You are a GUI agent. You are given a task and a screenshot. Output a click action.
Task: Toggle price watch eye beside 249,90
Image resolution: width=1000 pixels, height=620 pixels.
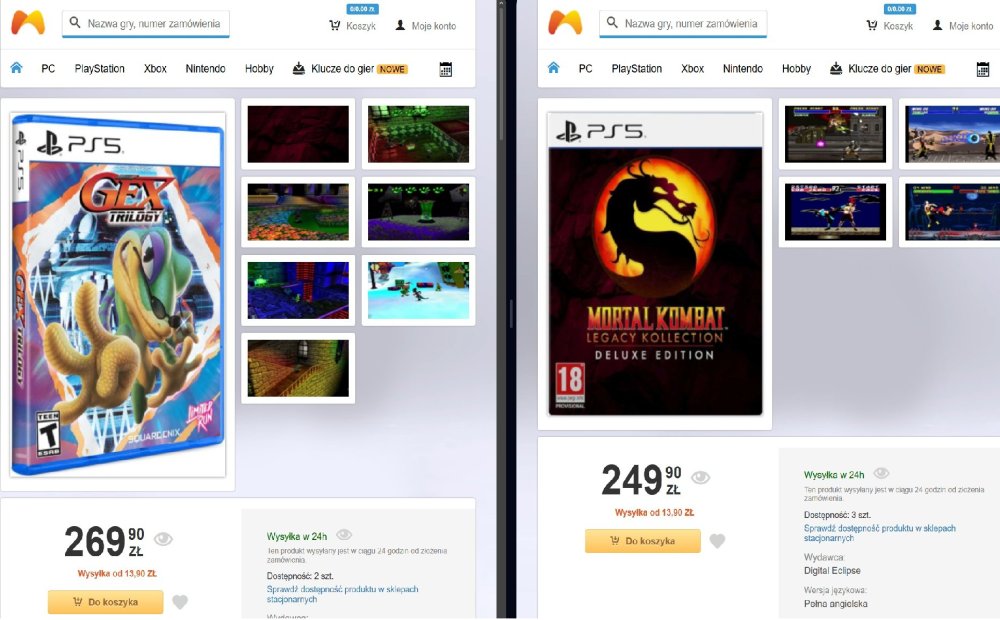click(700, 478)
